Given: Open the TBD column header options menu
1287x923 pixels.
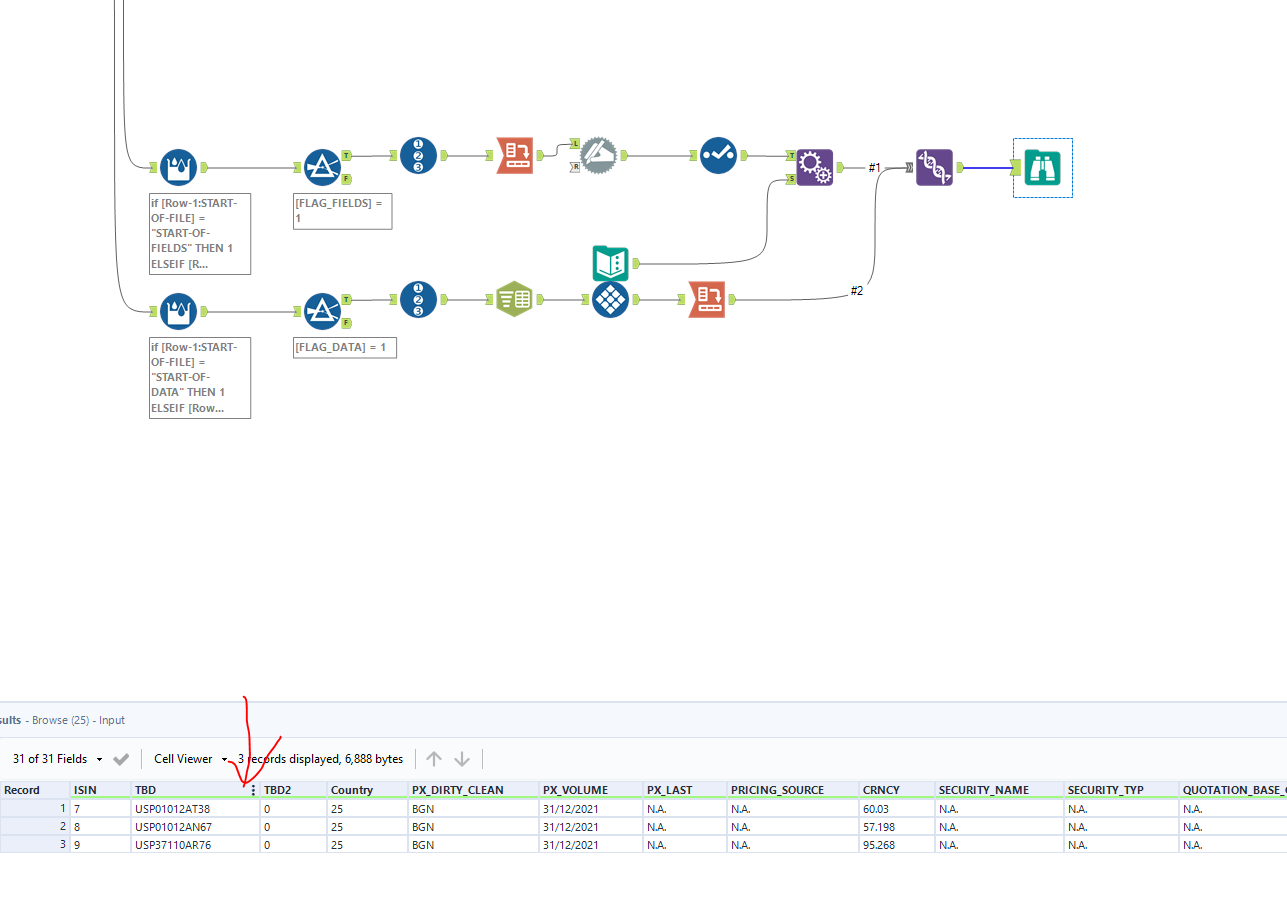Looking at the screenshot, I should 253,789.
